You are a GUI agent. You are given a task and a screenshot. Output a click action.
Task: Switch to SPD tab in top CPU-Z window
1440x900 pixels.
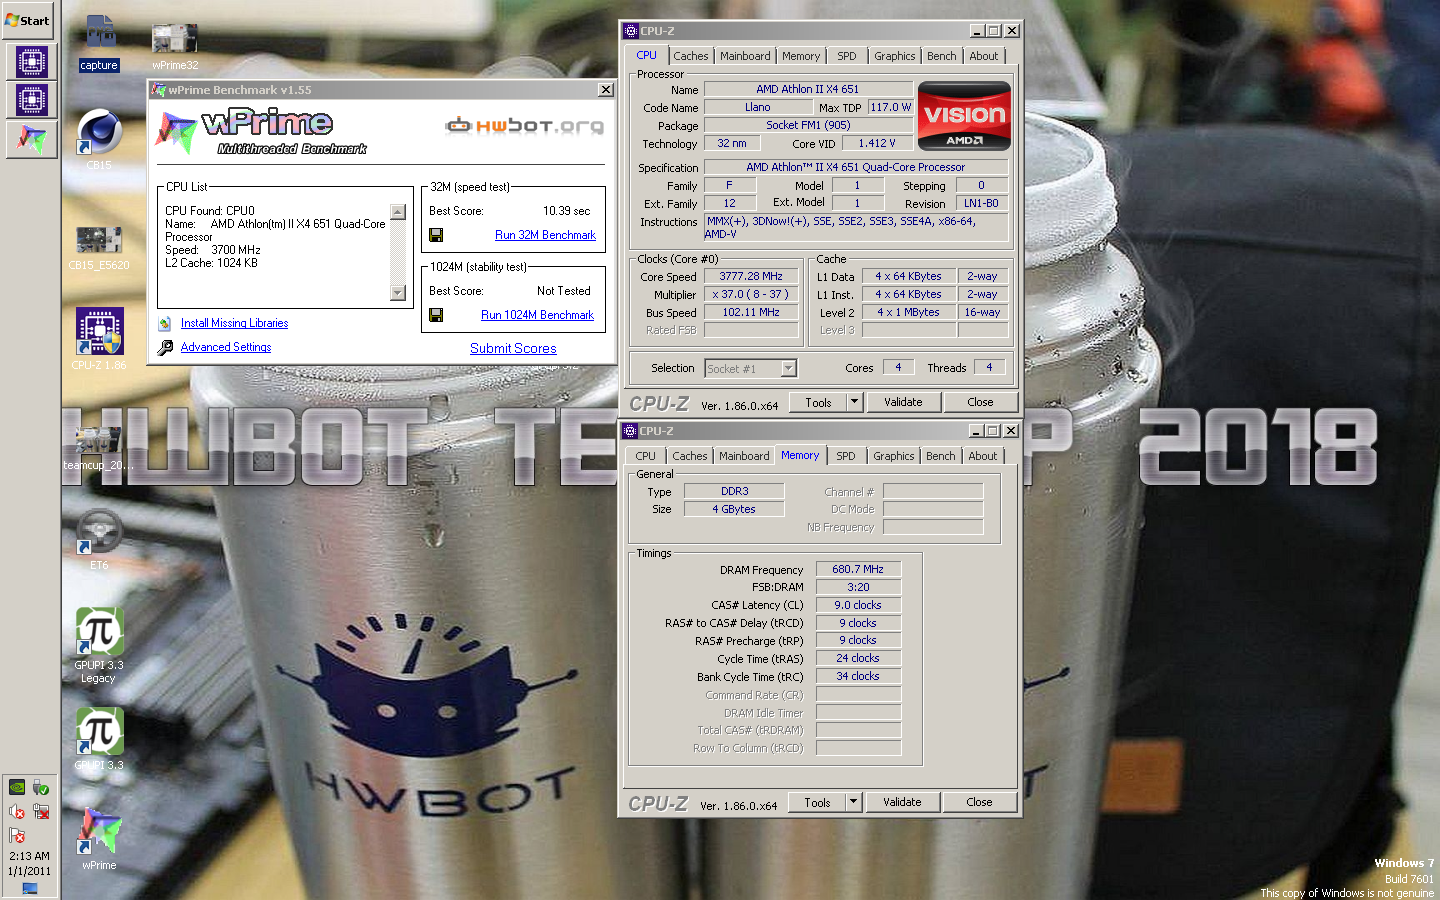(847, 56)
